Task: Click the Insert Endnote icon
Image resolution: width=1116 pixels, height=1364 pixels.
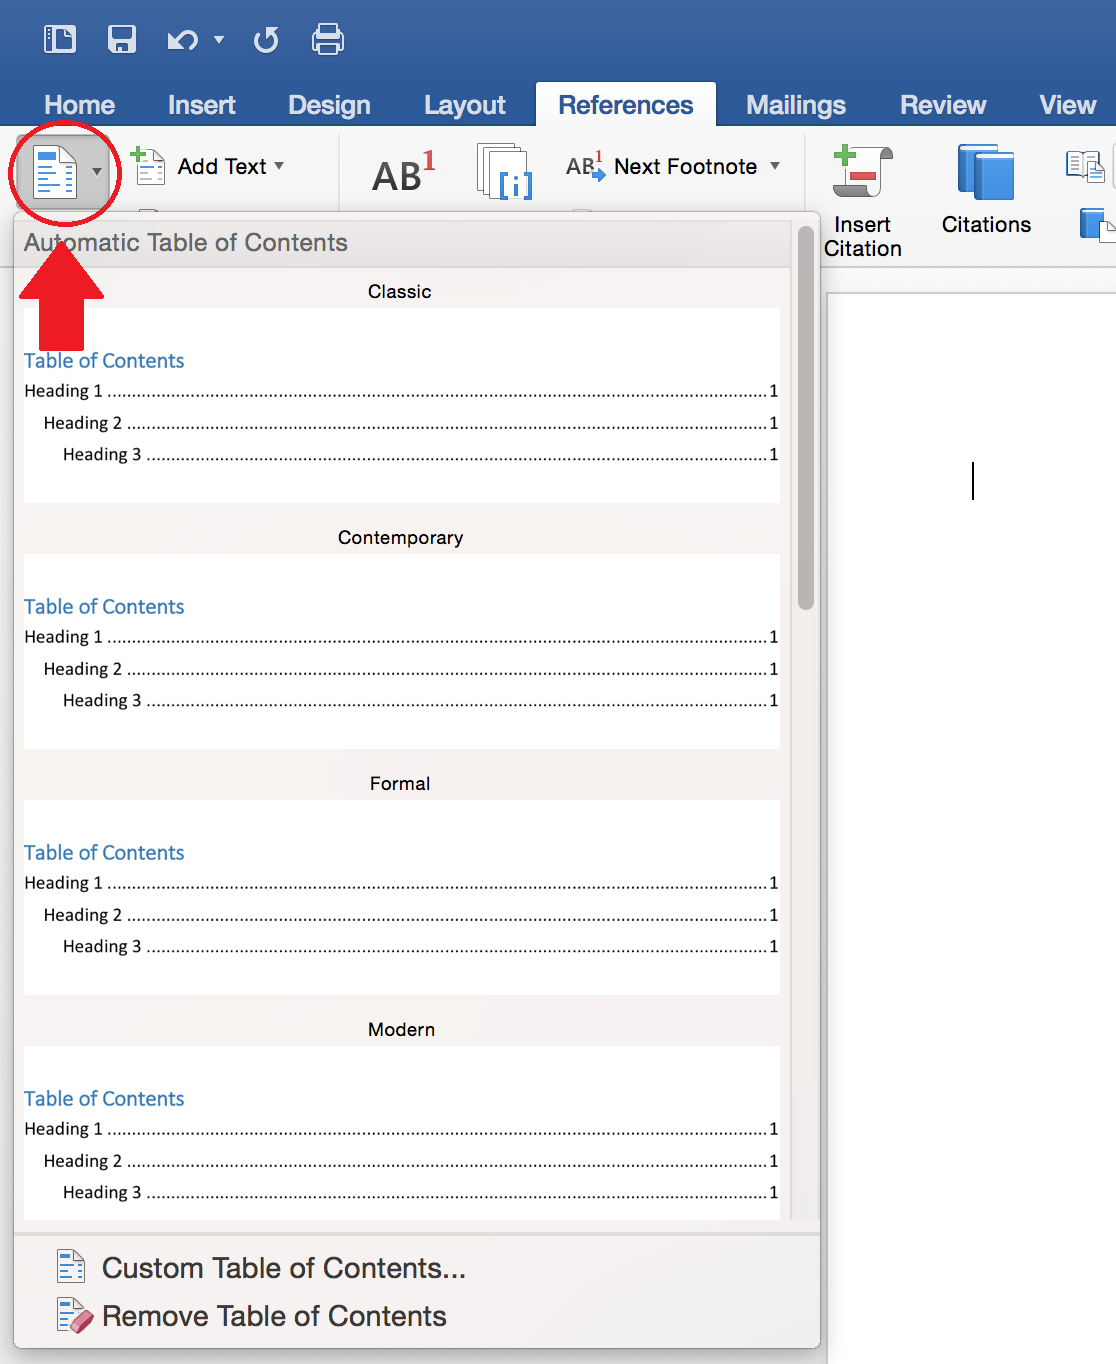Action: [x=505, y=172]
